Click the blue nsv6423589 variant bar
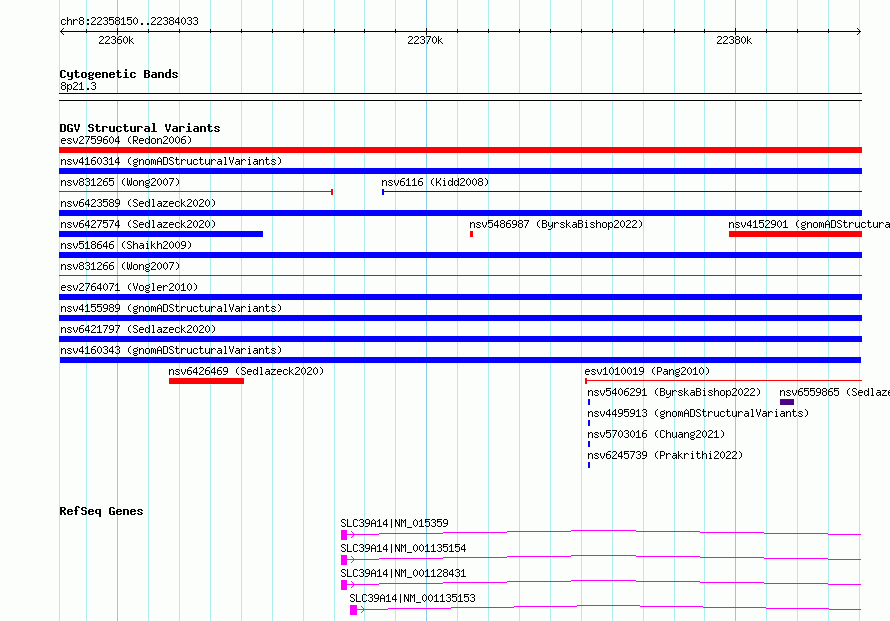This screenshot has height=621, width=890. (x=460, y=213)
